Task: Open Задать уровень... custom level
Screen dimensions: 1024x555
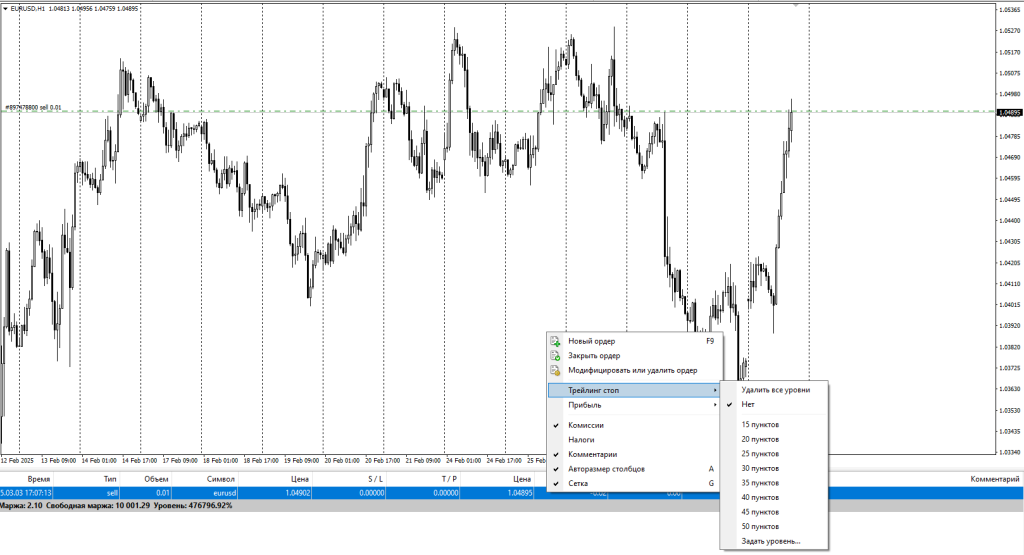Action: 770,541
